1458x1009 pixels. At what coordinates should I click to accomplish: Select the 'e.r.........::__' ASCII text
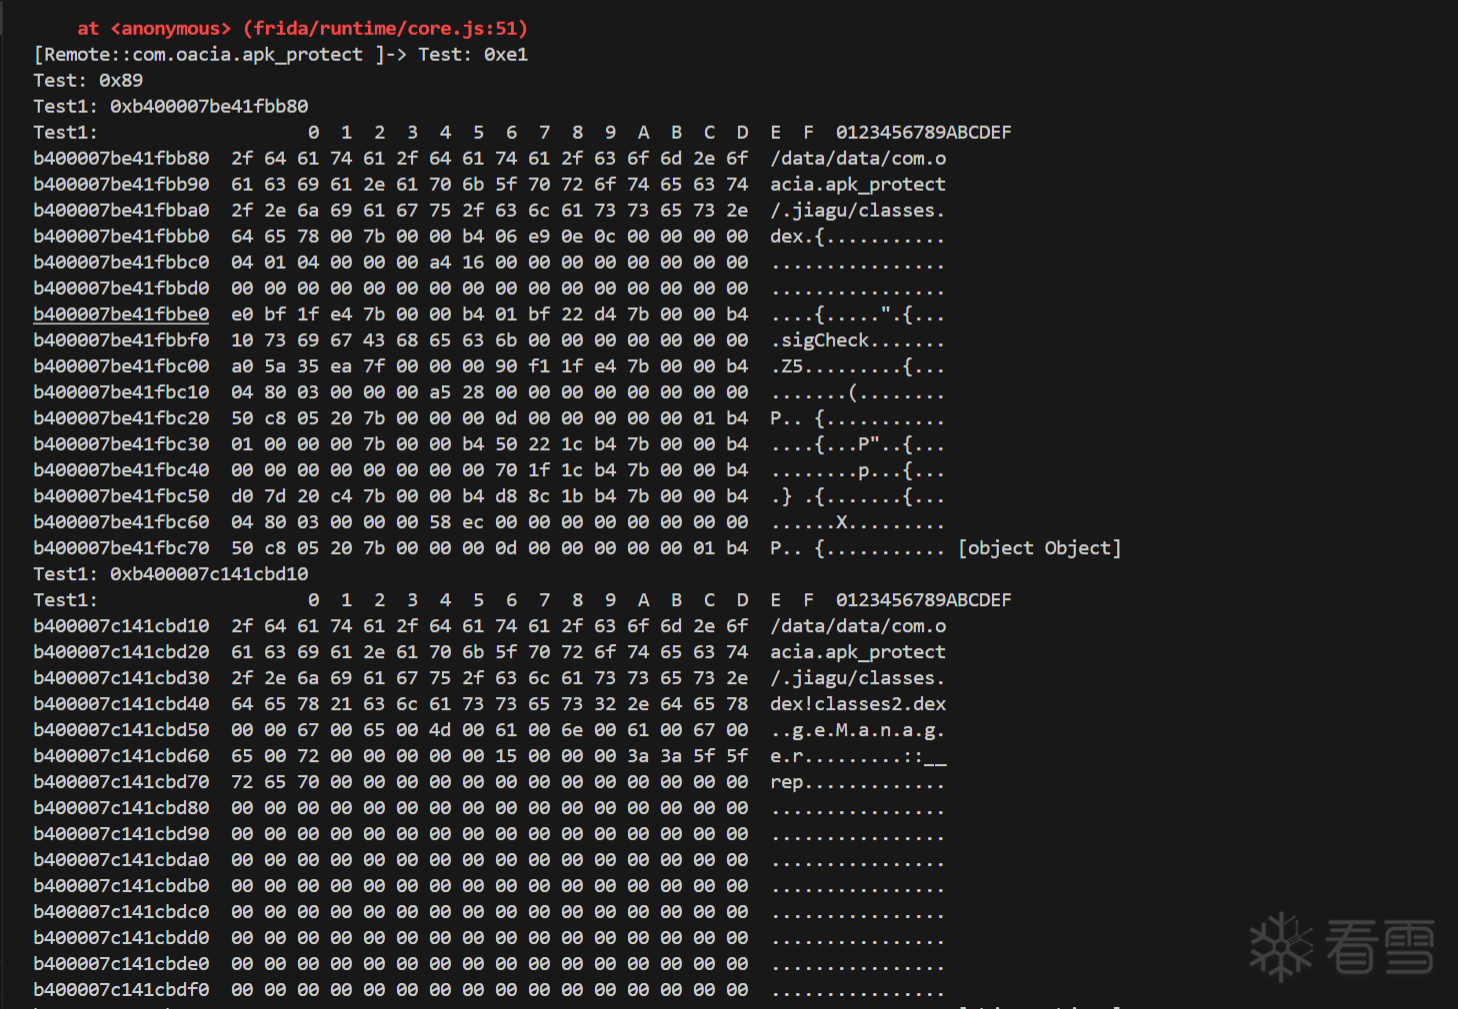point(857,757)
